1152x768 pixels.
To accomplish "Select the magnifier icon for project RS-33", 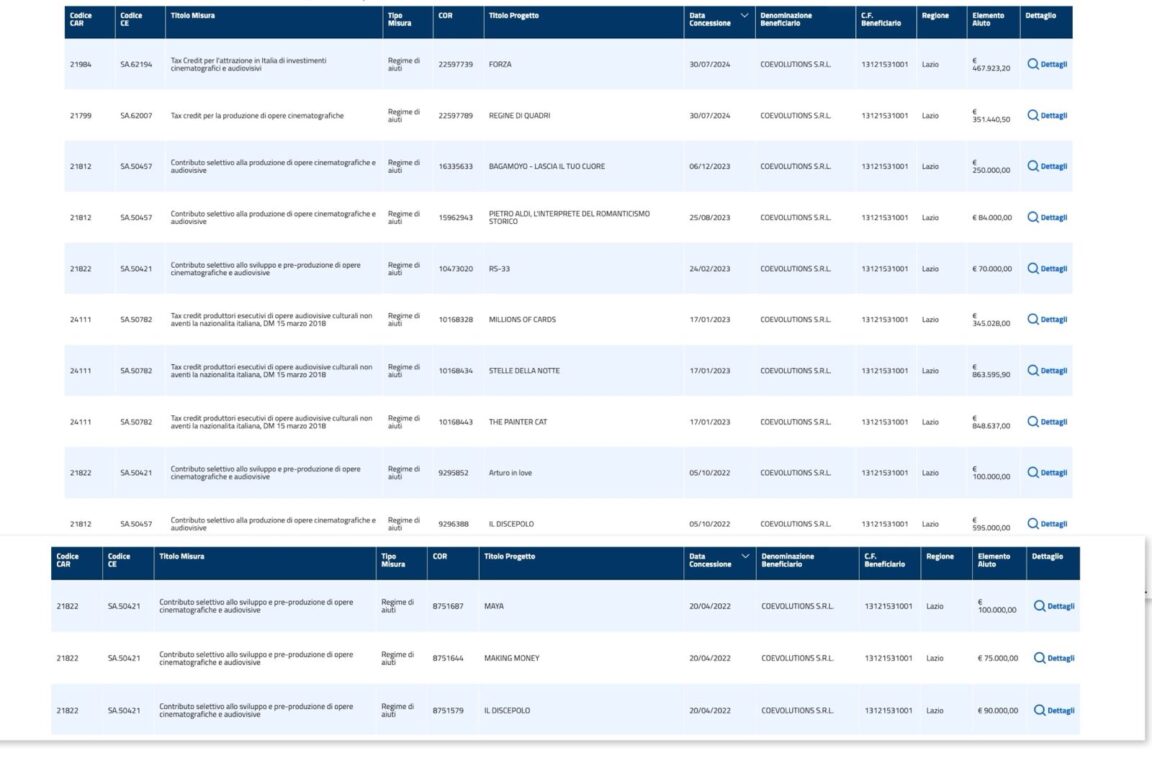I will [1032, 268].
